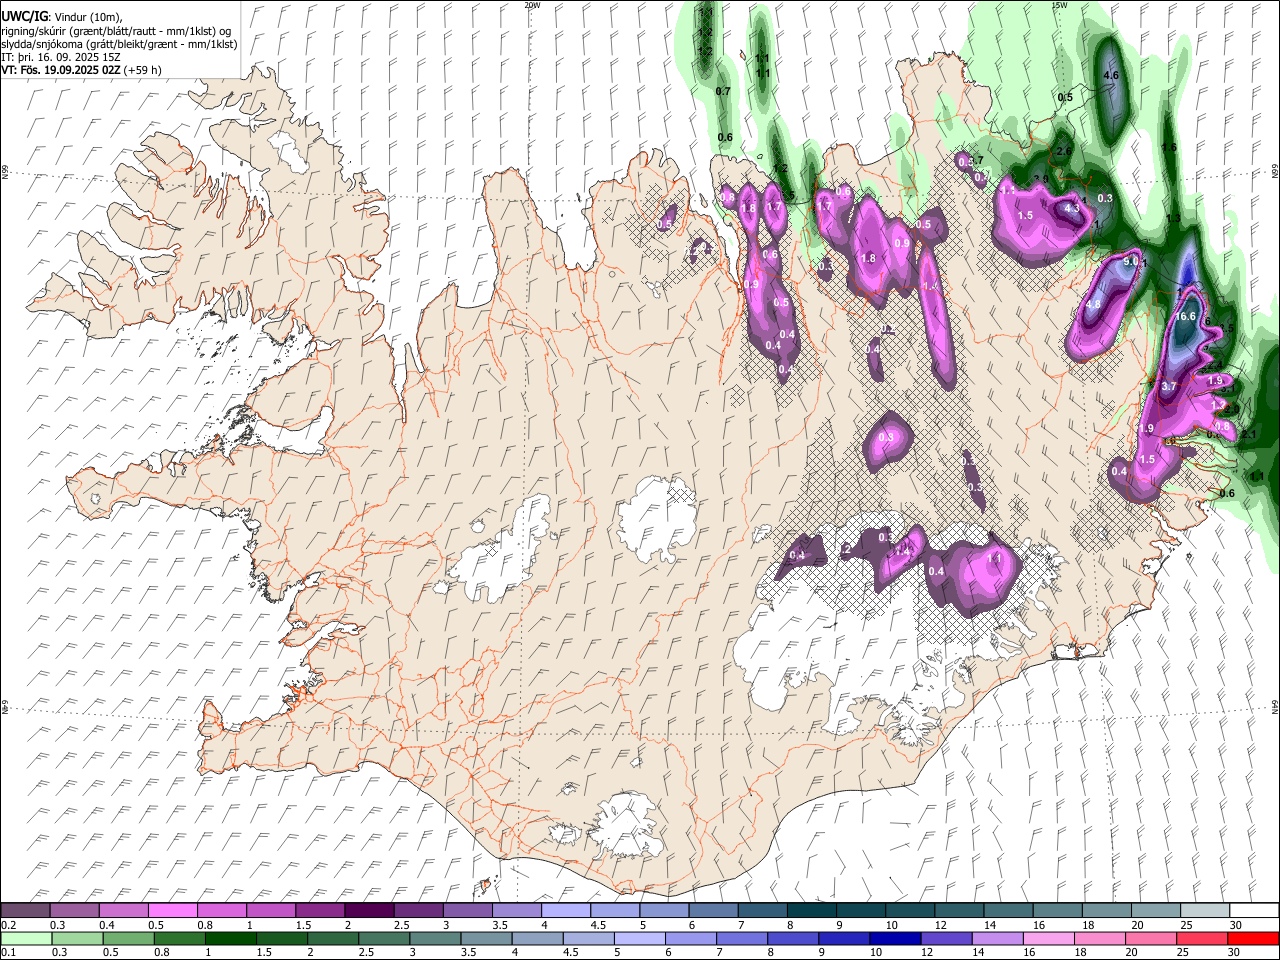Image resolution: width=1280 pixels, height=960 pixels.
Task: Click the IT: þri. 16. 09. 2025 15Z line
Action: click(61, 57)
